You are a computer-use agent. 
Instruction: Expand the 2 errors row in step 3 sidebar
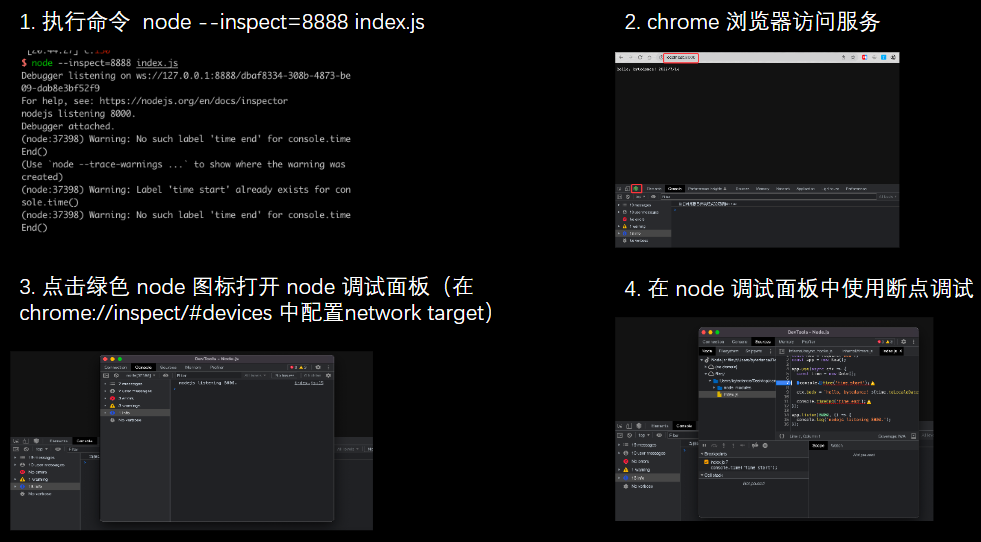[105, 398]
